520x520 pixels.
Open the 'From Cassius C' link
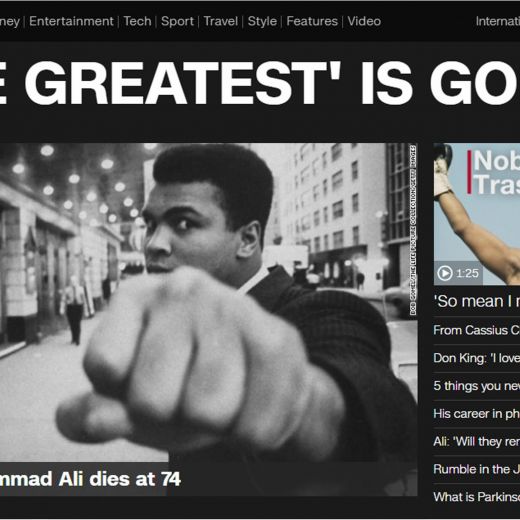477,330
